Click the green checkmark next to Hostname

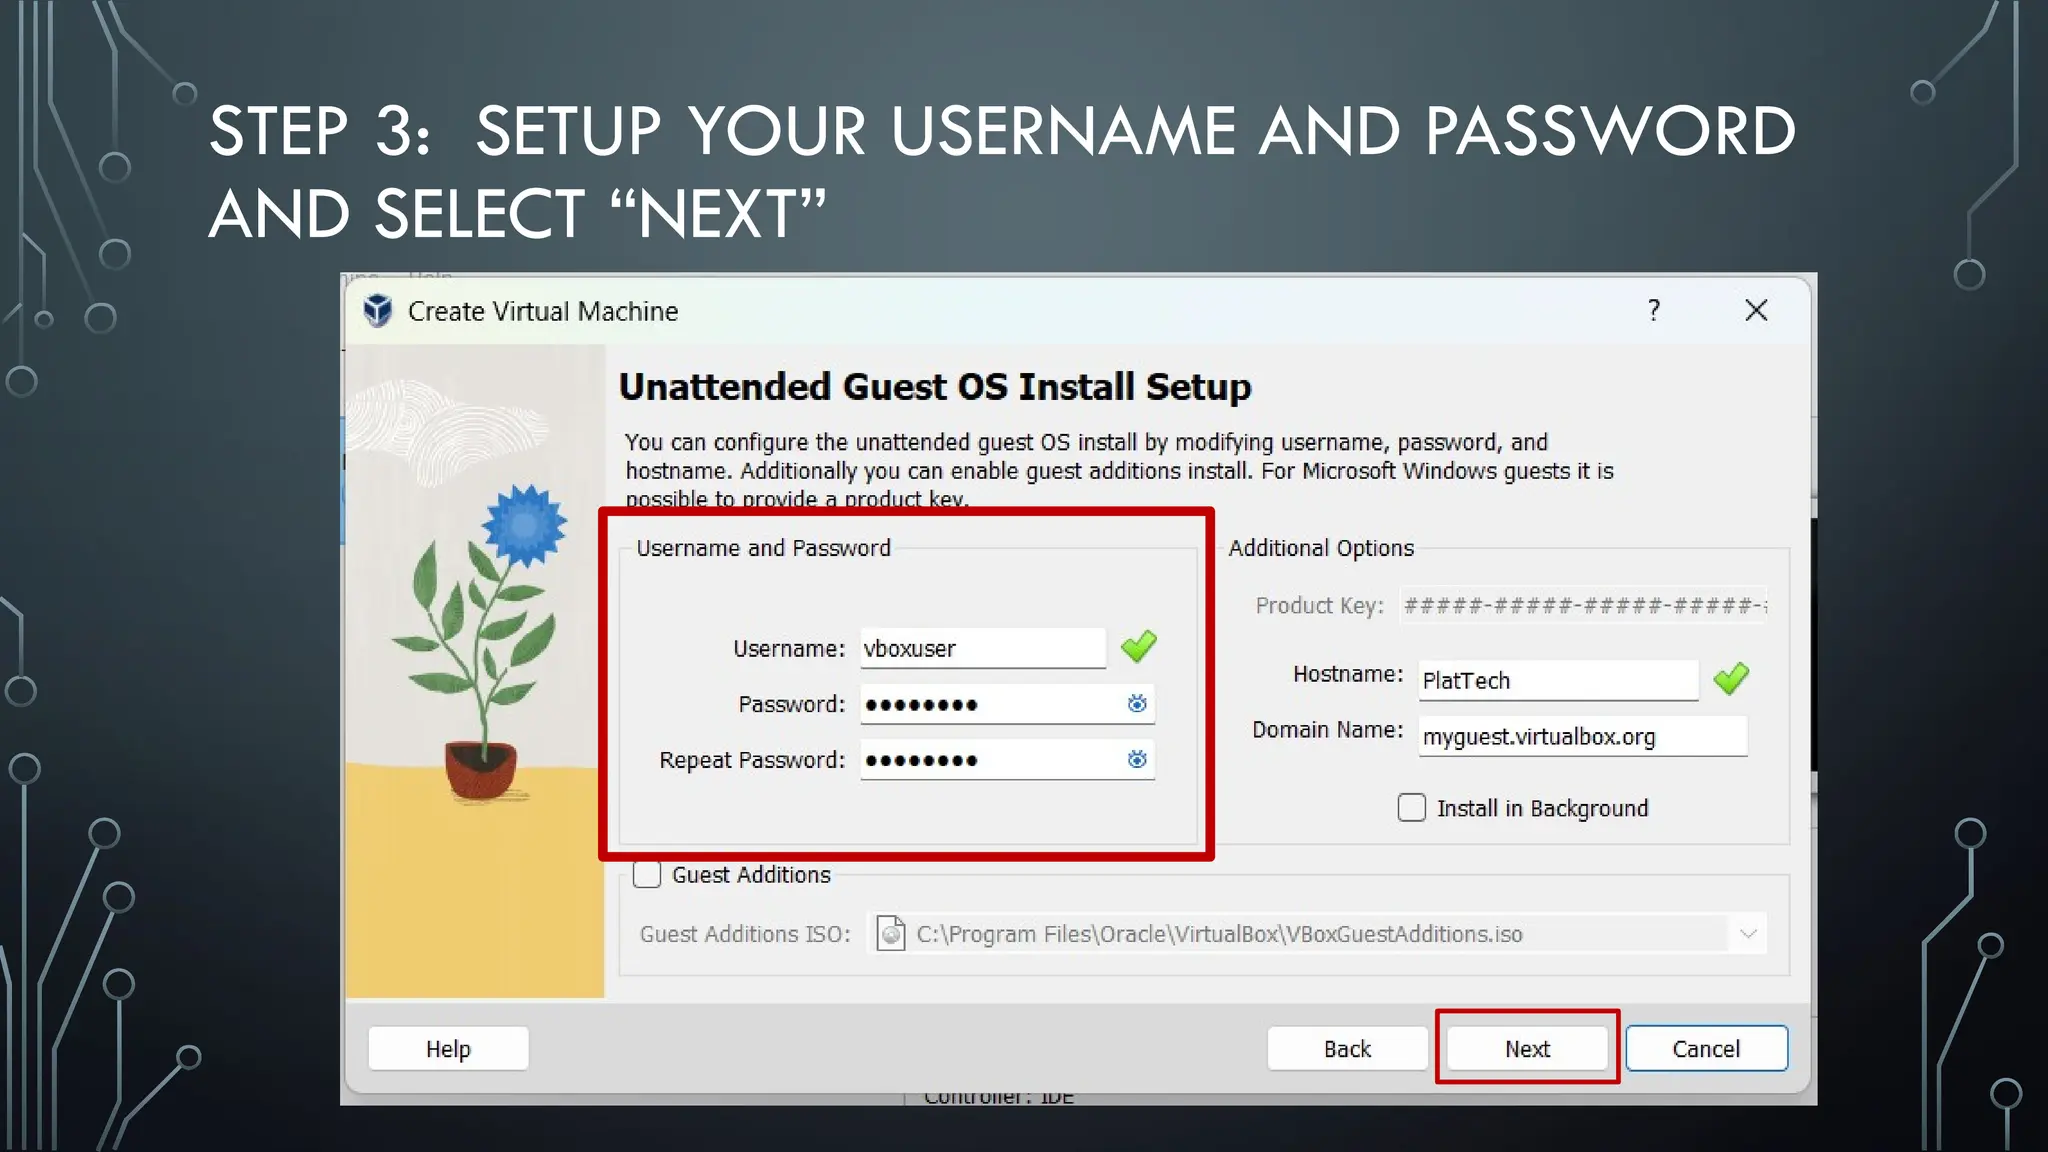[1731, 679]
